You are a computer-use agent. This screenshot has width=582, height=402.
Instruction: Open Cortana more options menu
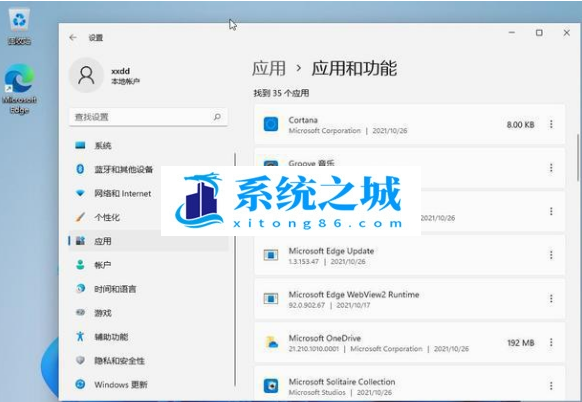(x=551, y=124)
